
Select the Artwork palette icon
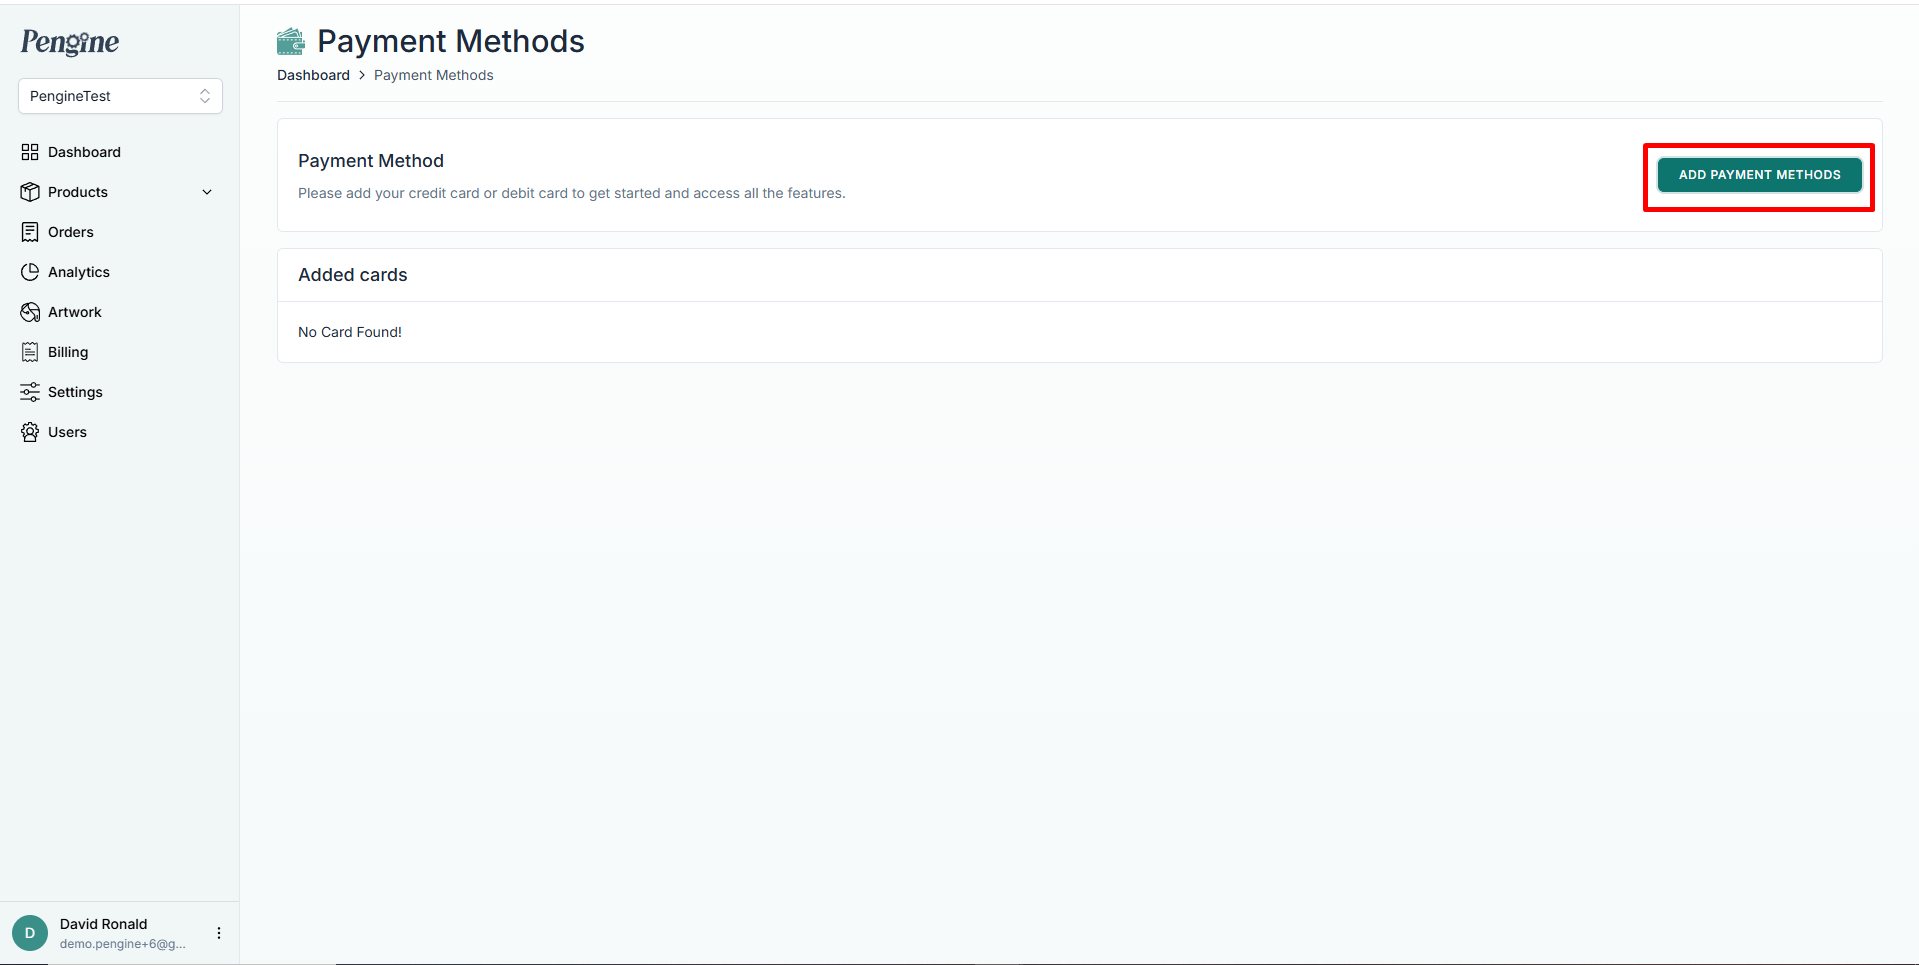pyautogui.click(x=29, y=311)
